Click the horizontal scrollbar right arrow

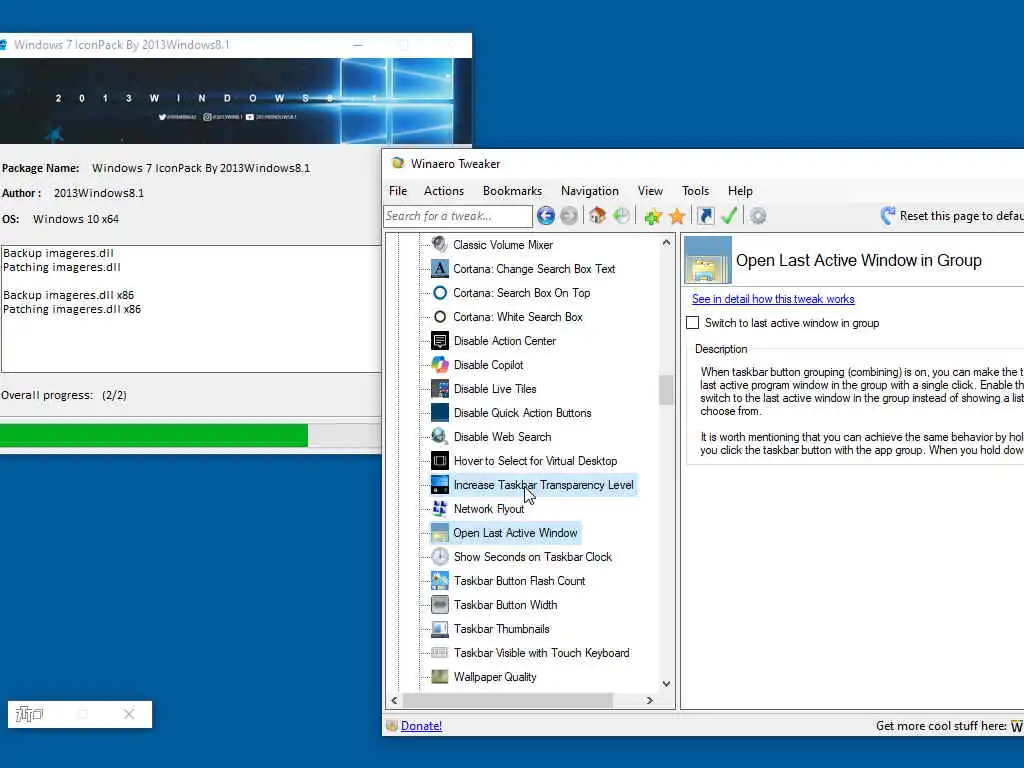tap(649, 700)
